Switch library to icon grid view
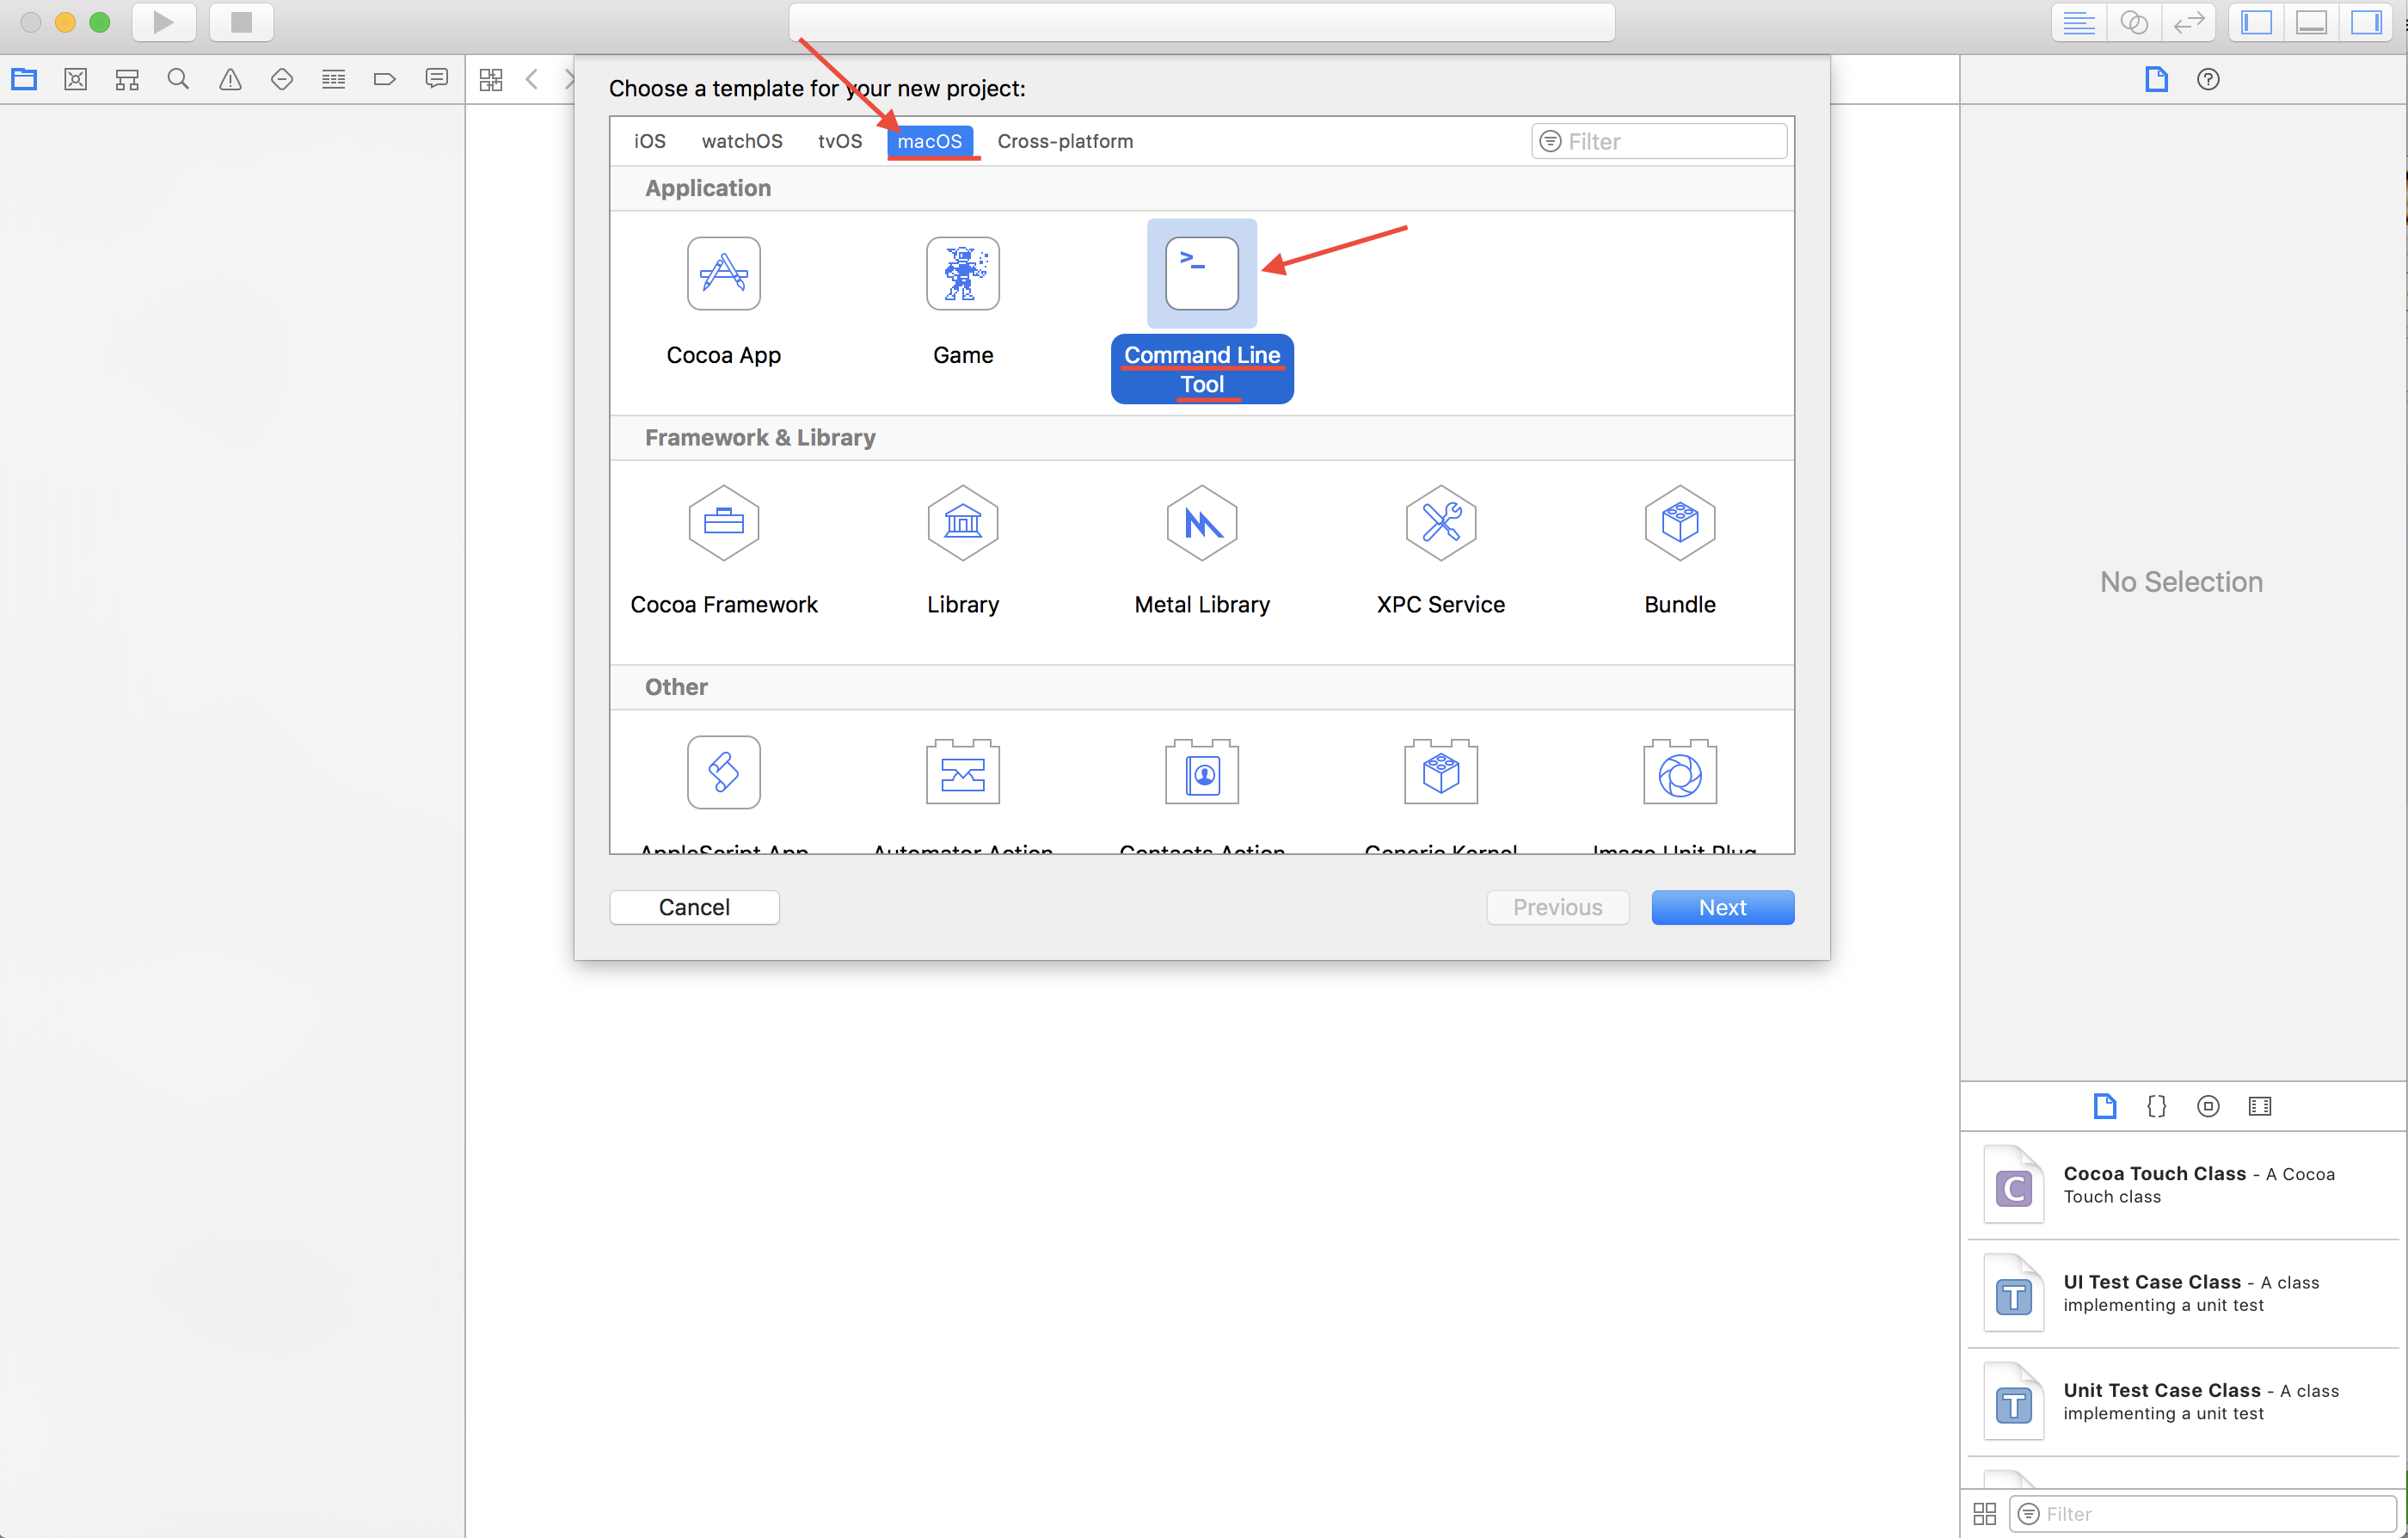Image resolution: width=2408 pixels, height=1538 pixels. coord(1985,1514)
